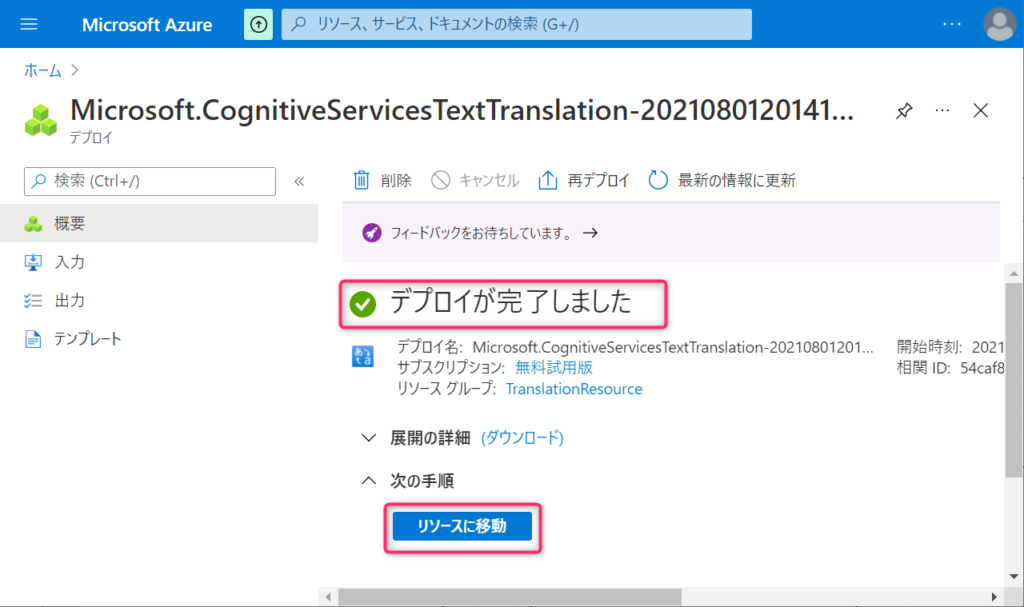This screenshot has height=607, width=1024.
Task: Click the 開始時刻 start time text
Action: point(950,347)
